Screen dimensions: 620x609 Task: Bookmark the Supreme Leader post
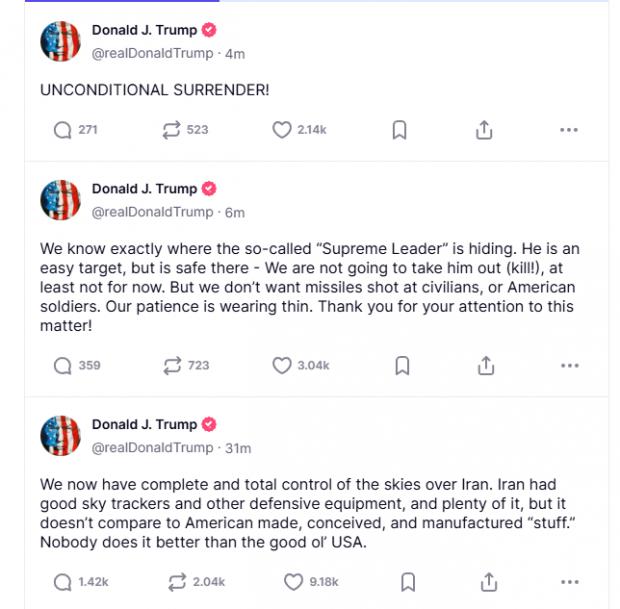click(x=401, y=366)
